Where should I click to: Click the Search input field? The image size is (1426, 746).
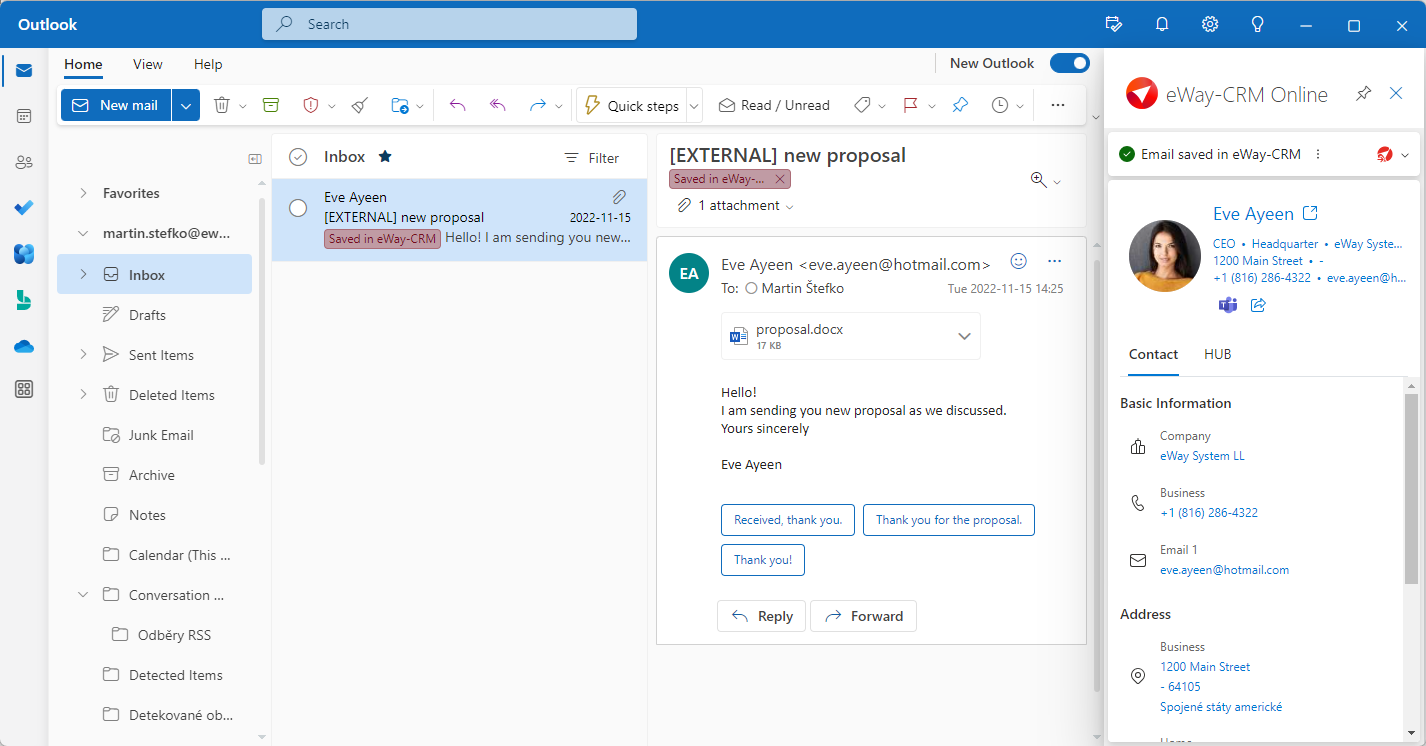click(449, 24)
